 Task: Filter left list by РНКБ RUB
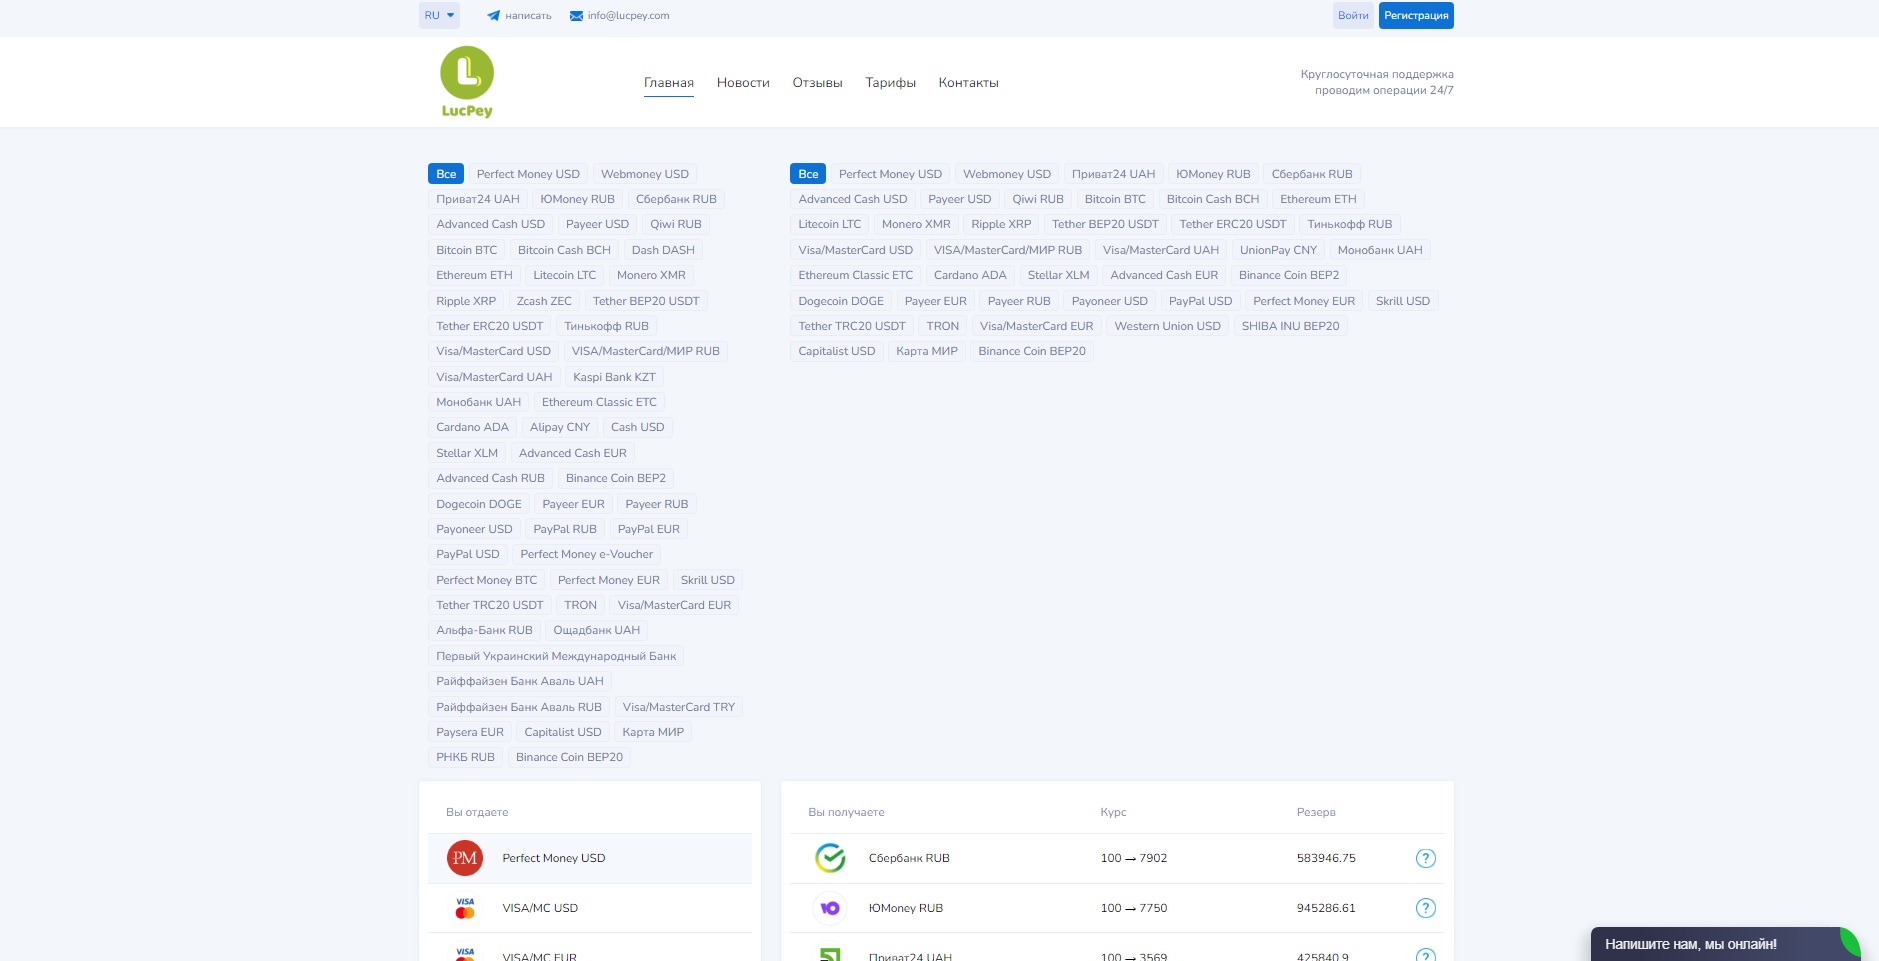click(x=465, y=757)
